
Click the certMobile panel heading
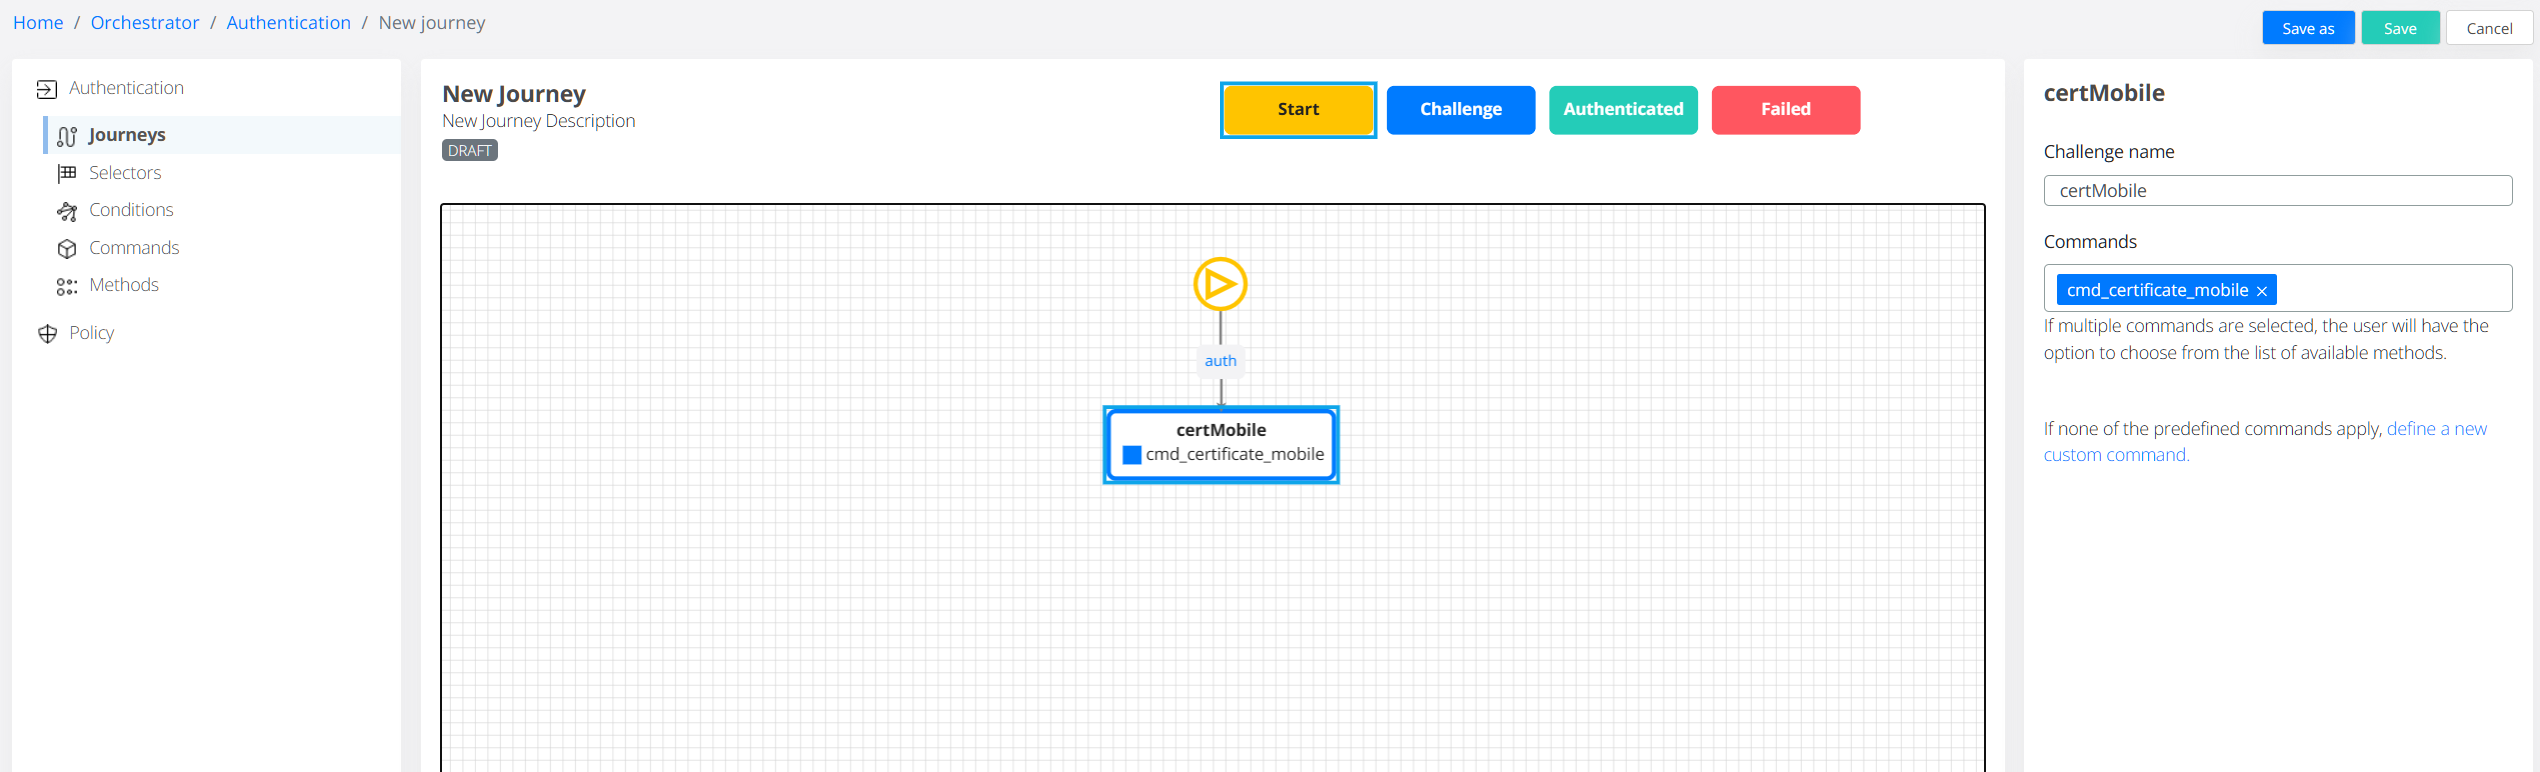(2104, 93)
